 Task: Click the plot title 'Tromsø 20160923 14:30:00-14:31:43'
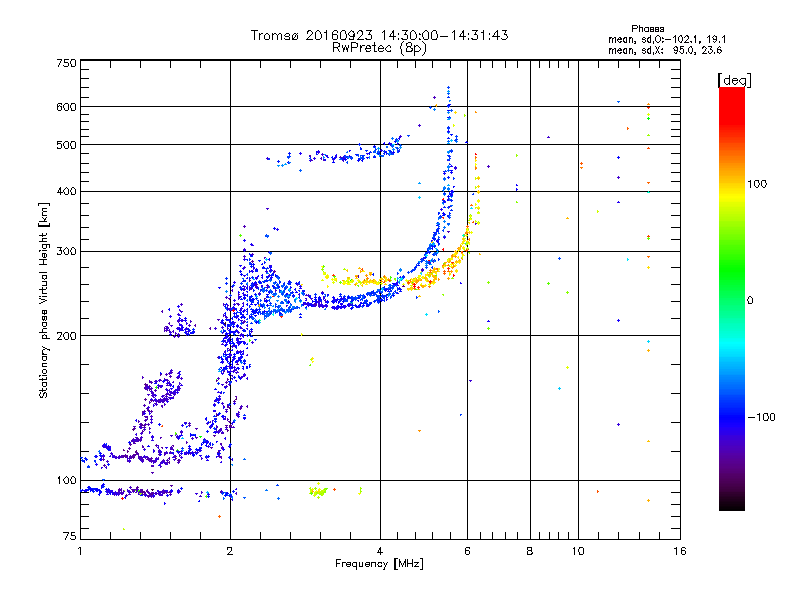click(379, 35)
